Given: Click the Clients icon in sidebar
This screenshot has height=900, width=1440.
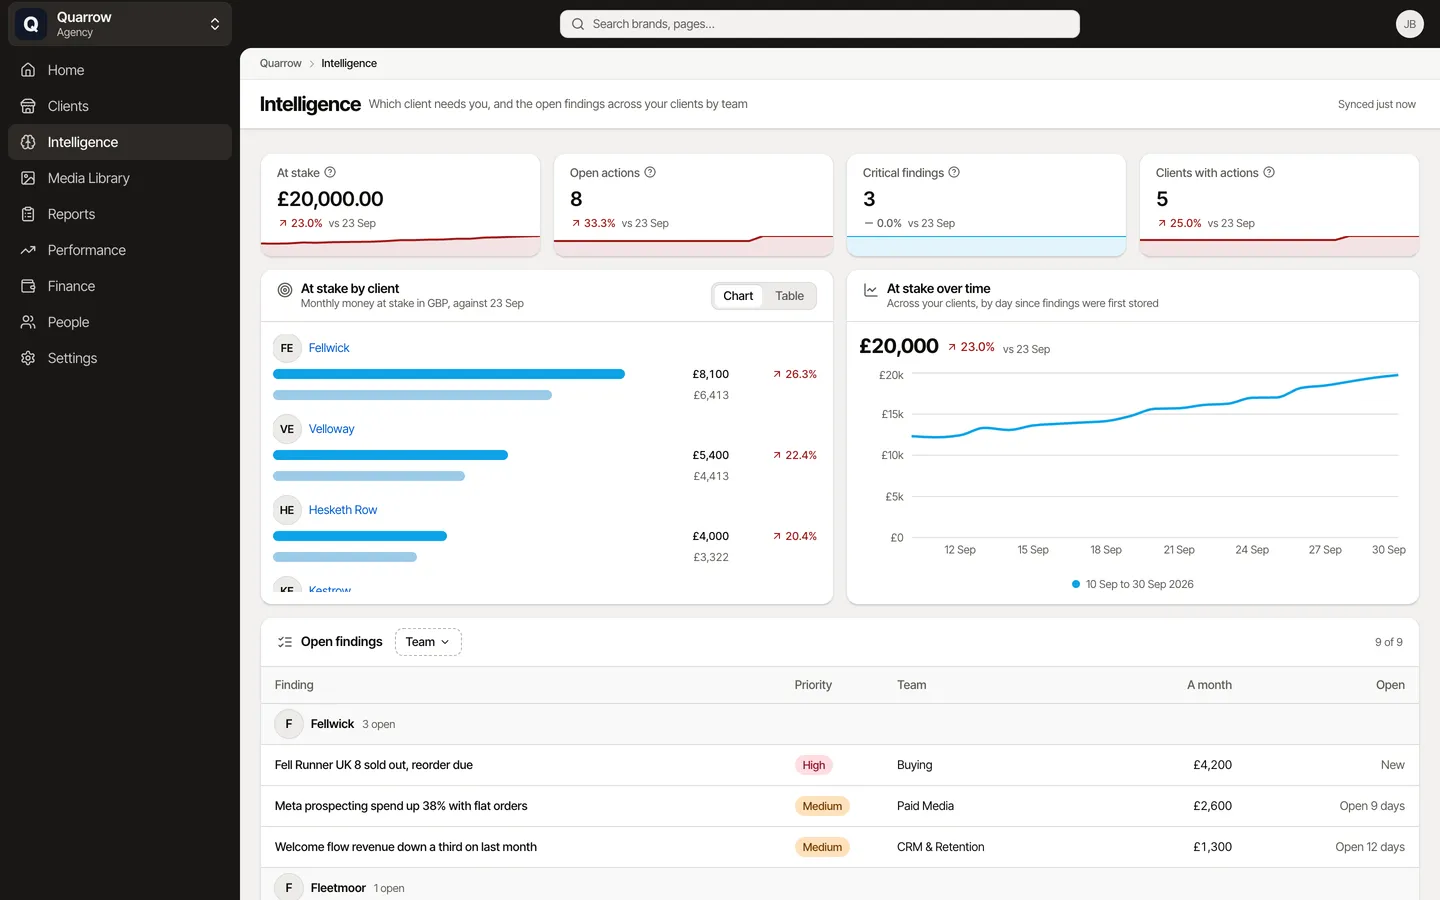Looking at the screenshot, I should click(x=28, y=106).
